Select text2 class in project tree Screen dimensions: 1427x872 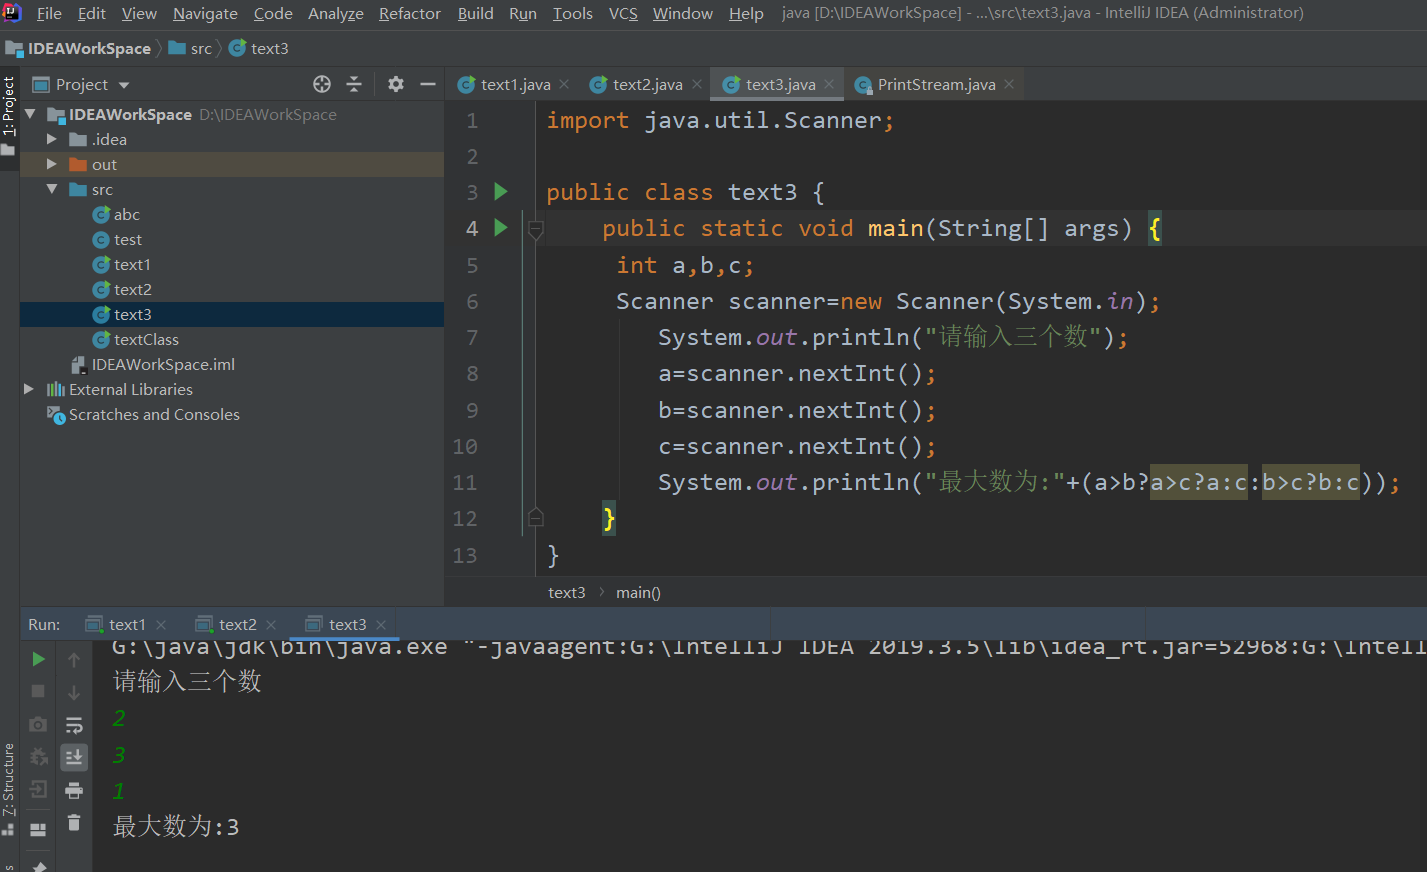(x=132, y=289)
